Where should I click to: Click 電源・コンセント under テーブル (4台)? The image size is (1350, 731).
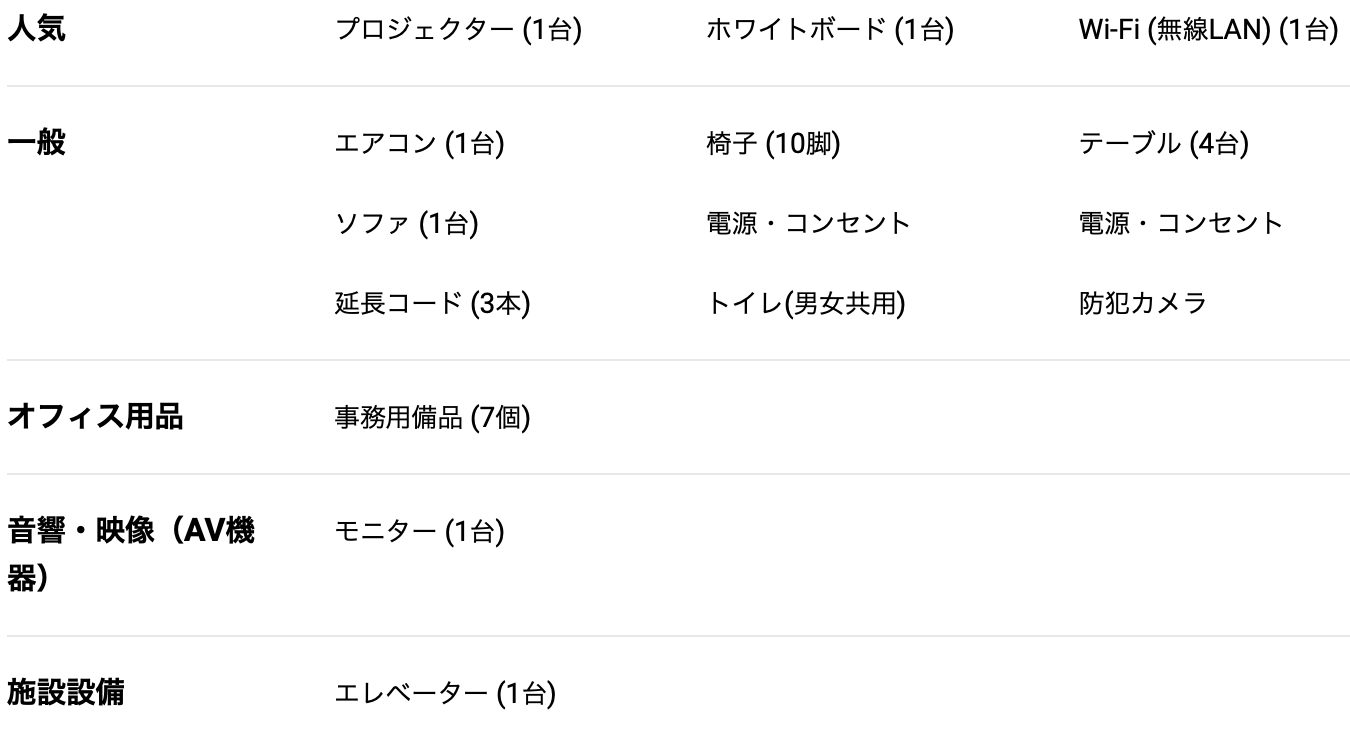click(1180, 223)
